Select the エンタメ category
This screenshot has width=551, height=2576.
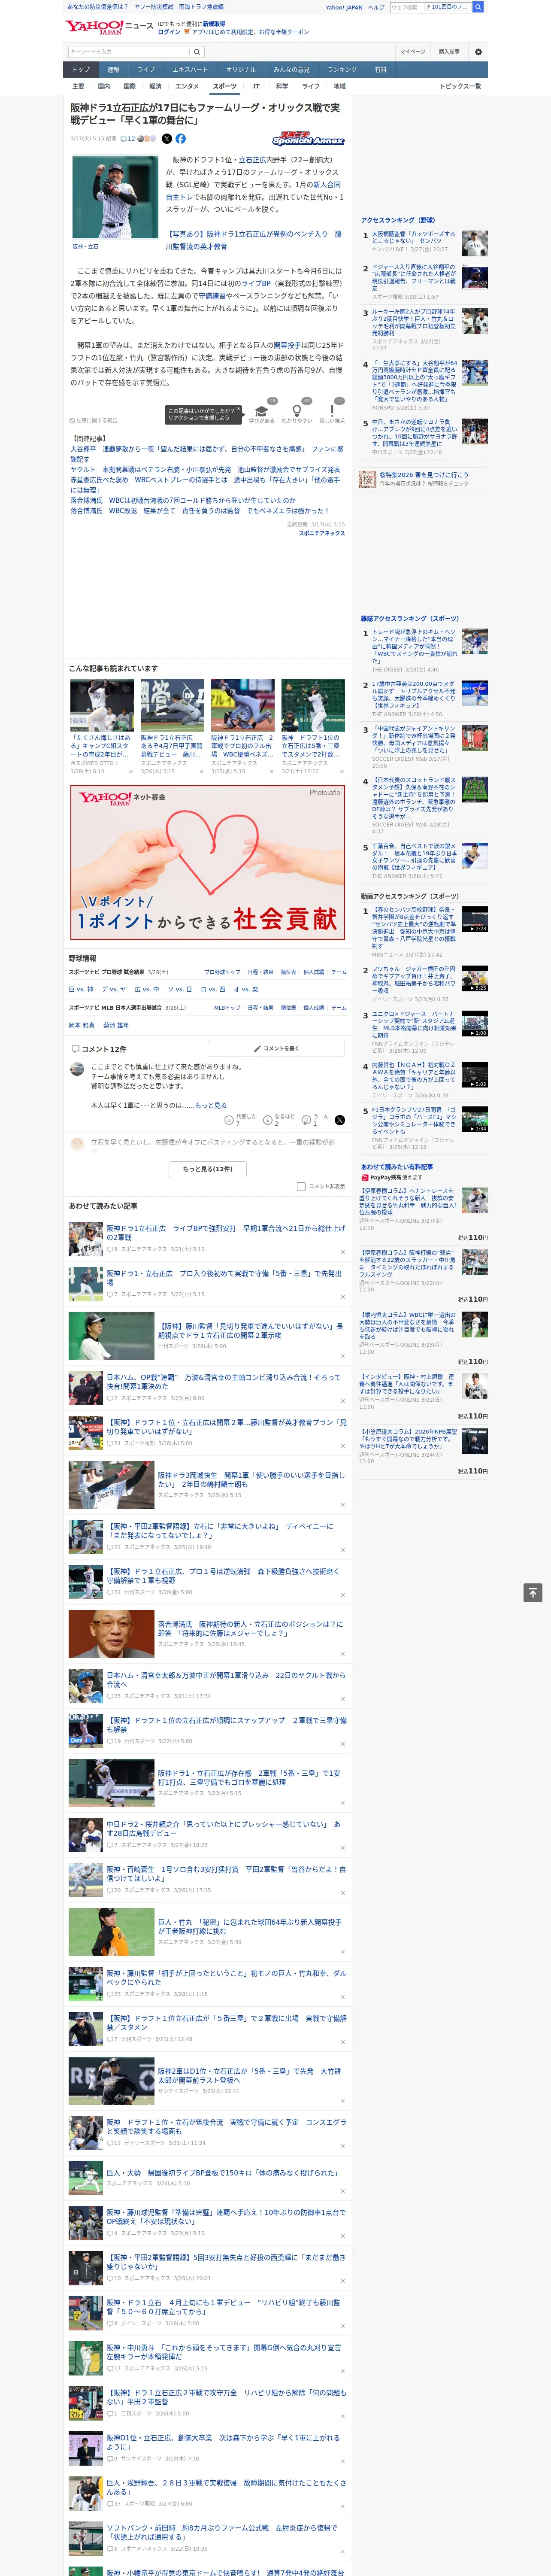click(187, 86)
